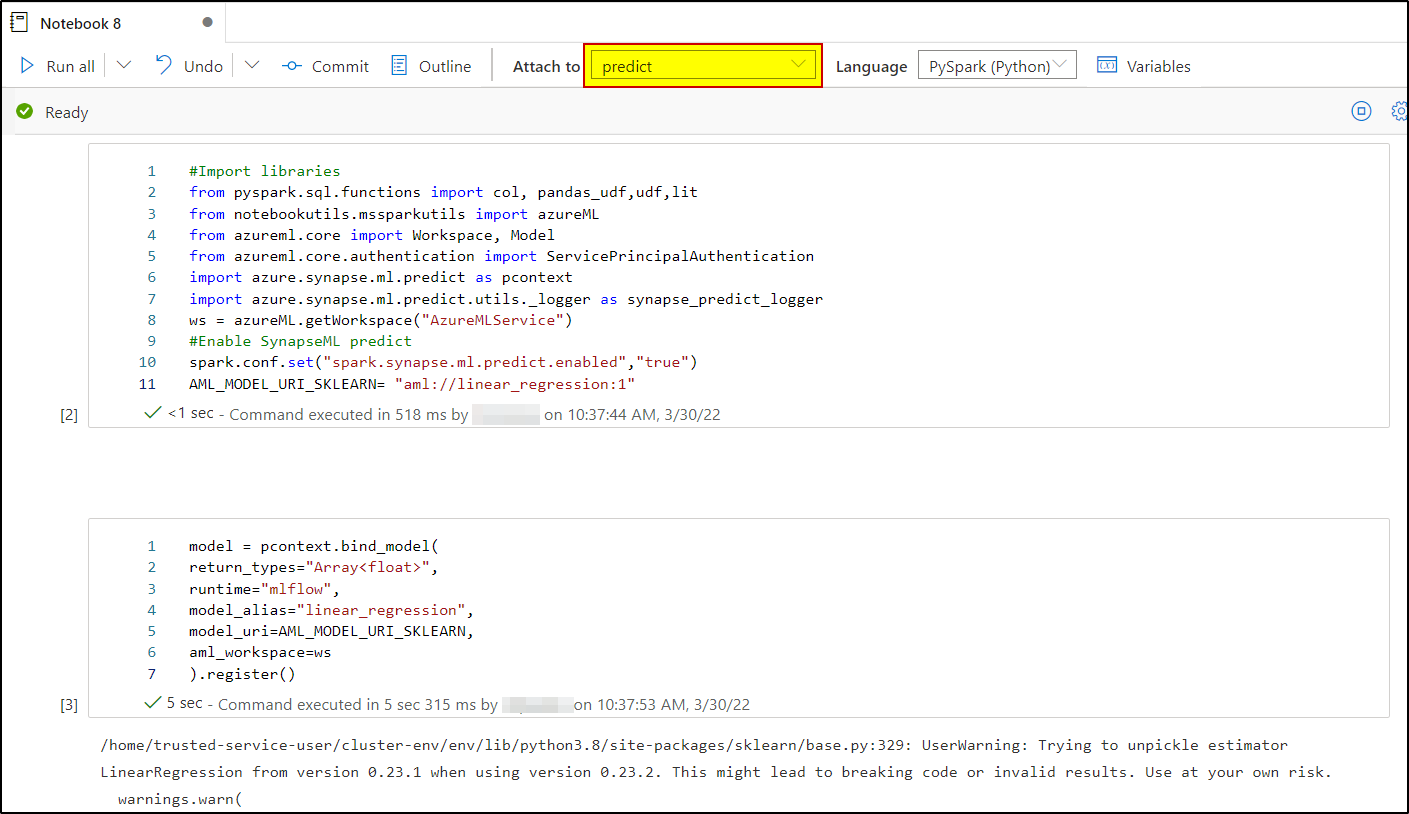Image resolution: width=1409 pixels, height=814 pixels.
Task: Click the LinearRegression version 0.23.1 output line
Action: point(716,772)
